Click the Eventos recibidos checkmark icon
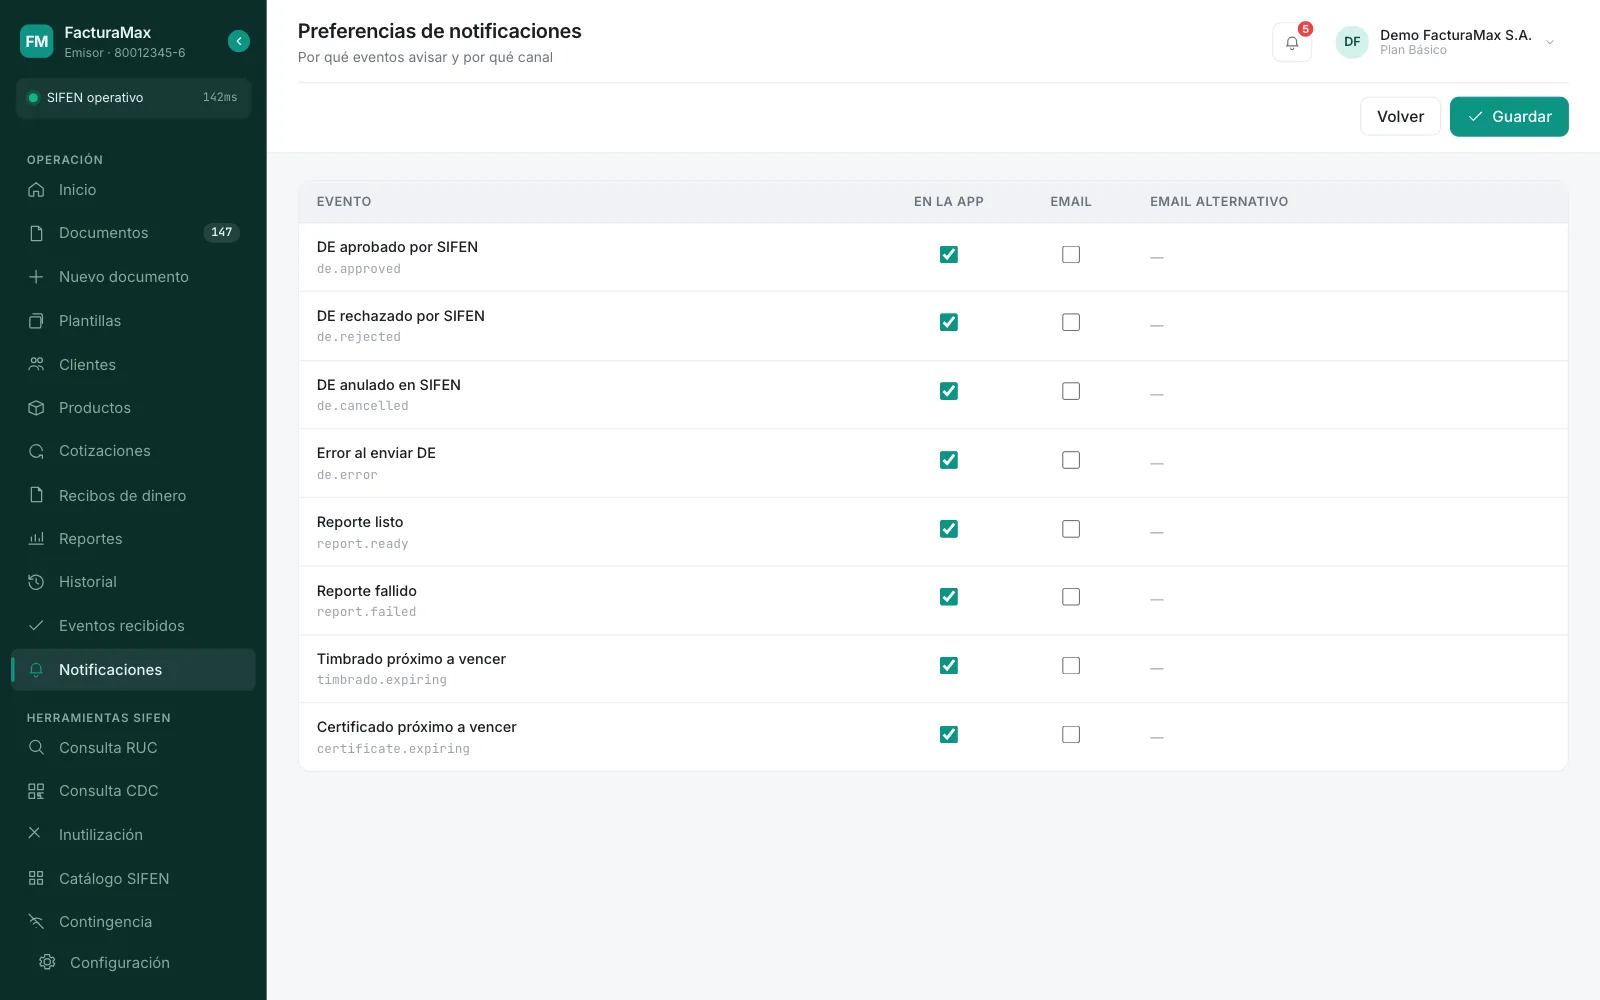 (36, 626)
